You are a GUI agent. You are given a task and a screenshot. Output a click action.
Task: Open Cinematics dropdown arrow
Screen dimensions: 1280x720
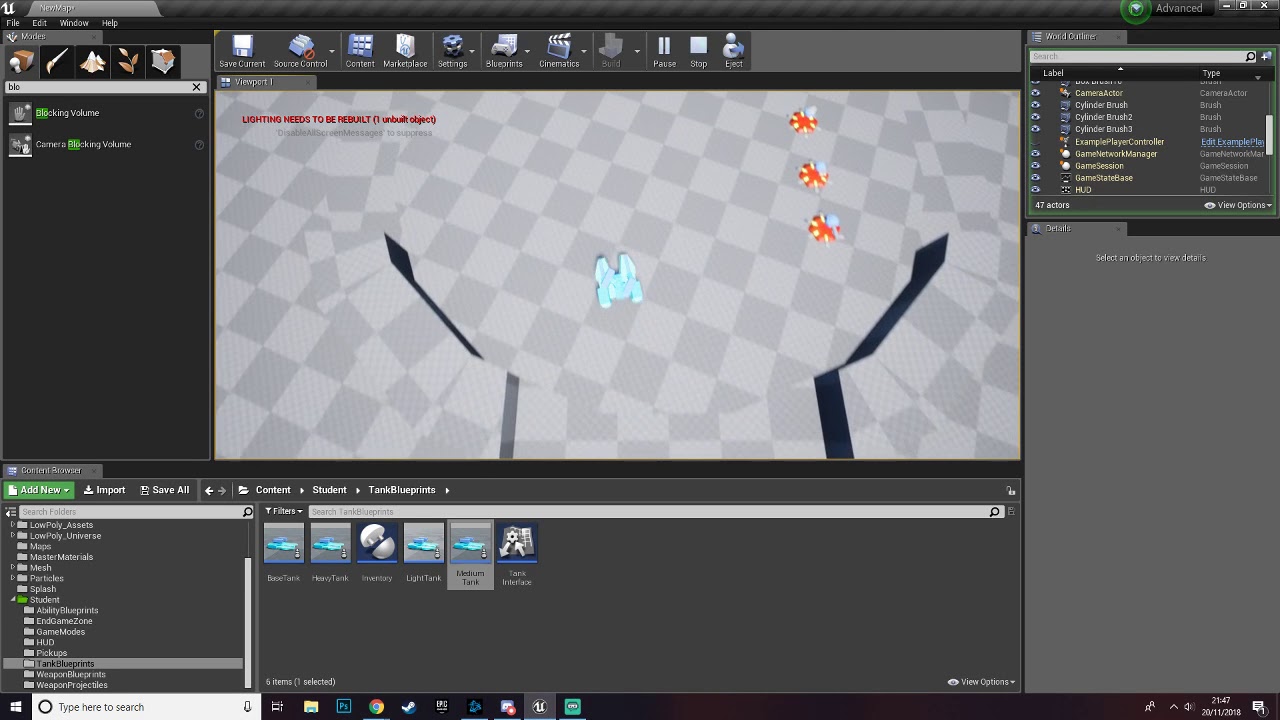pyautogui.click(x=584, y=51)
